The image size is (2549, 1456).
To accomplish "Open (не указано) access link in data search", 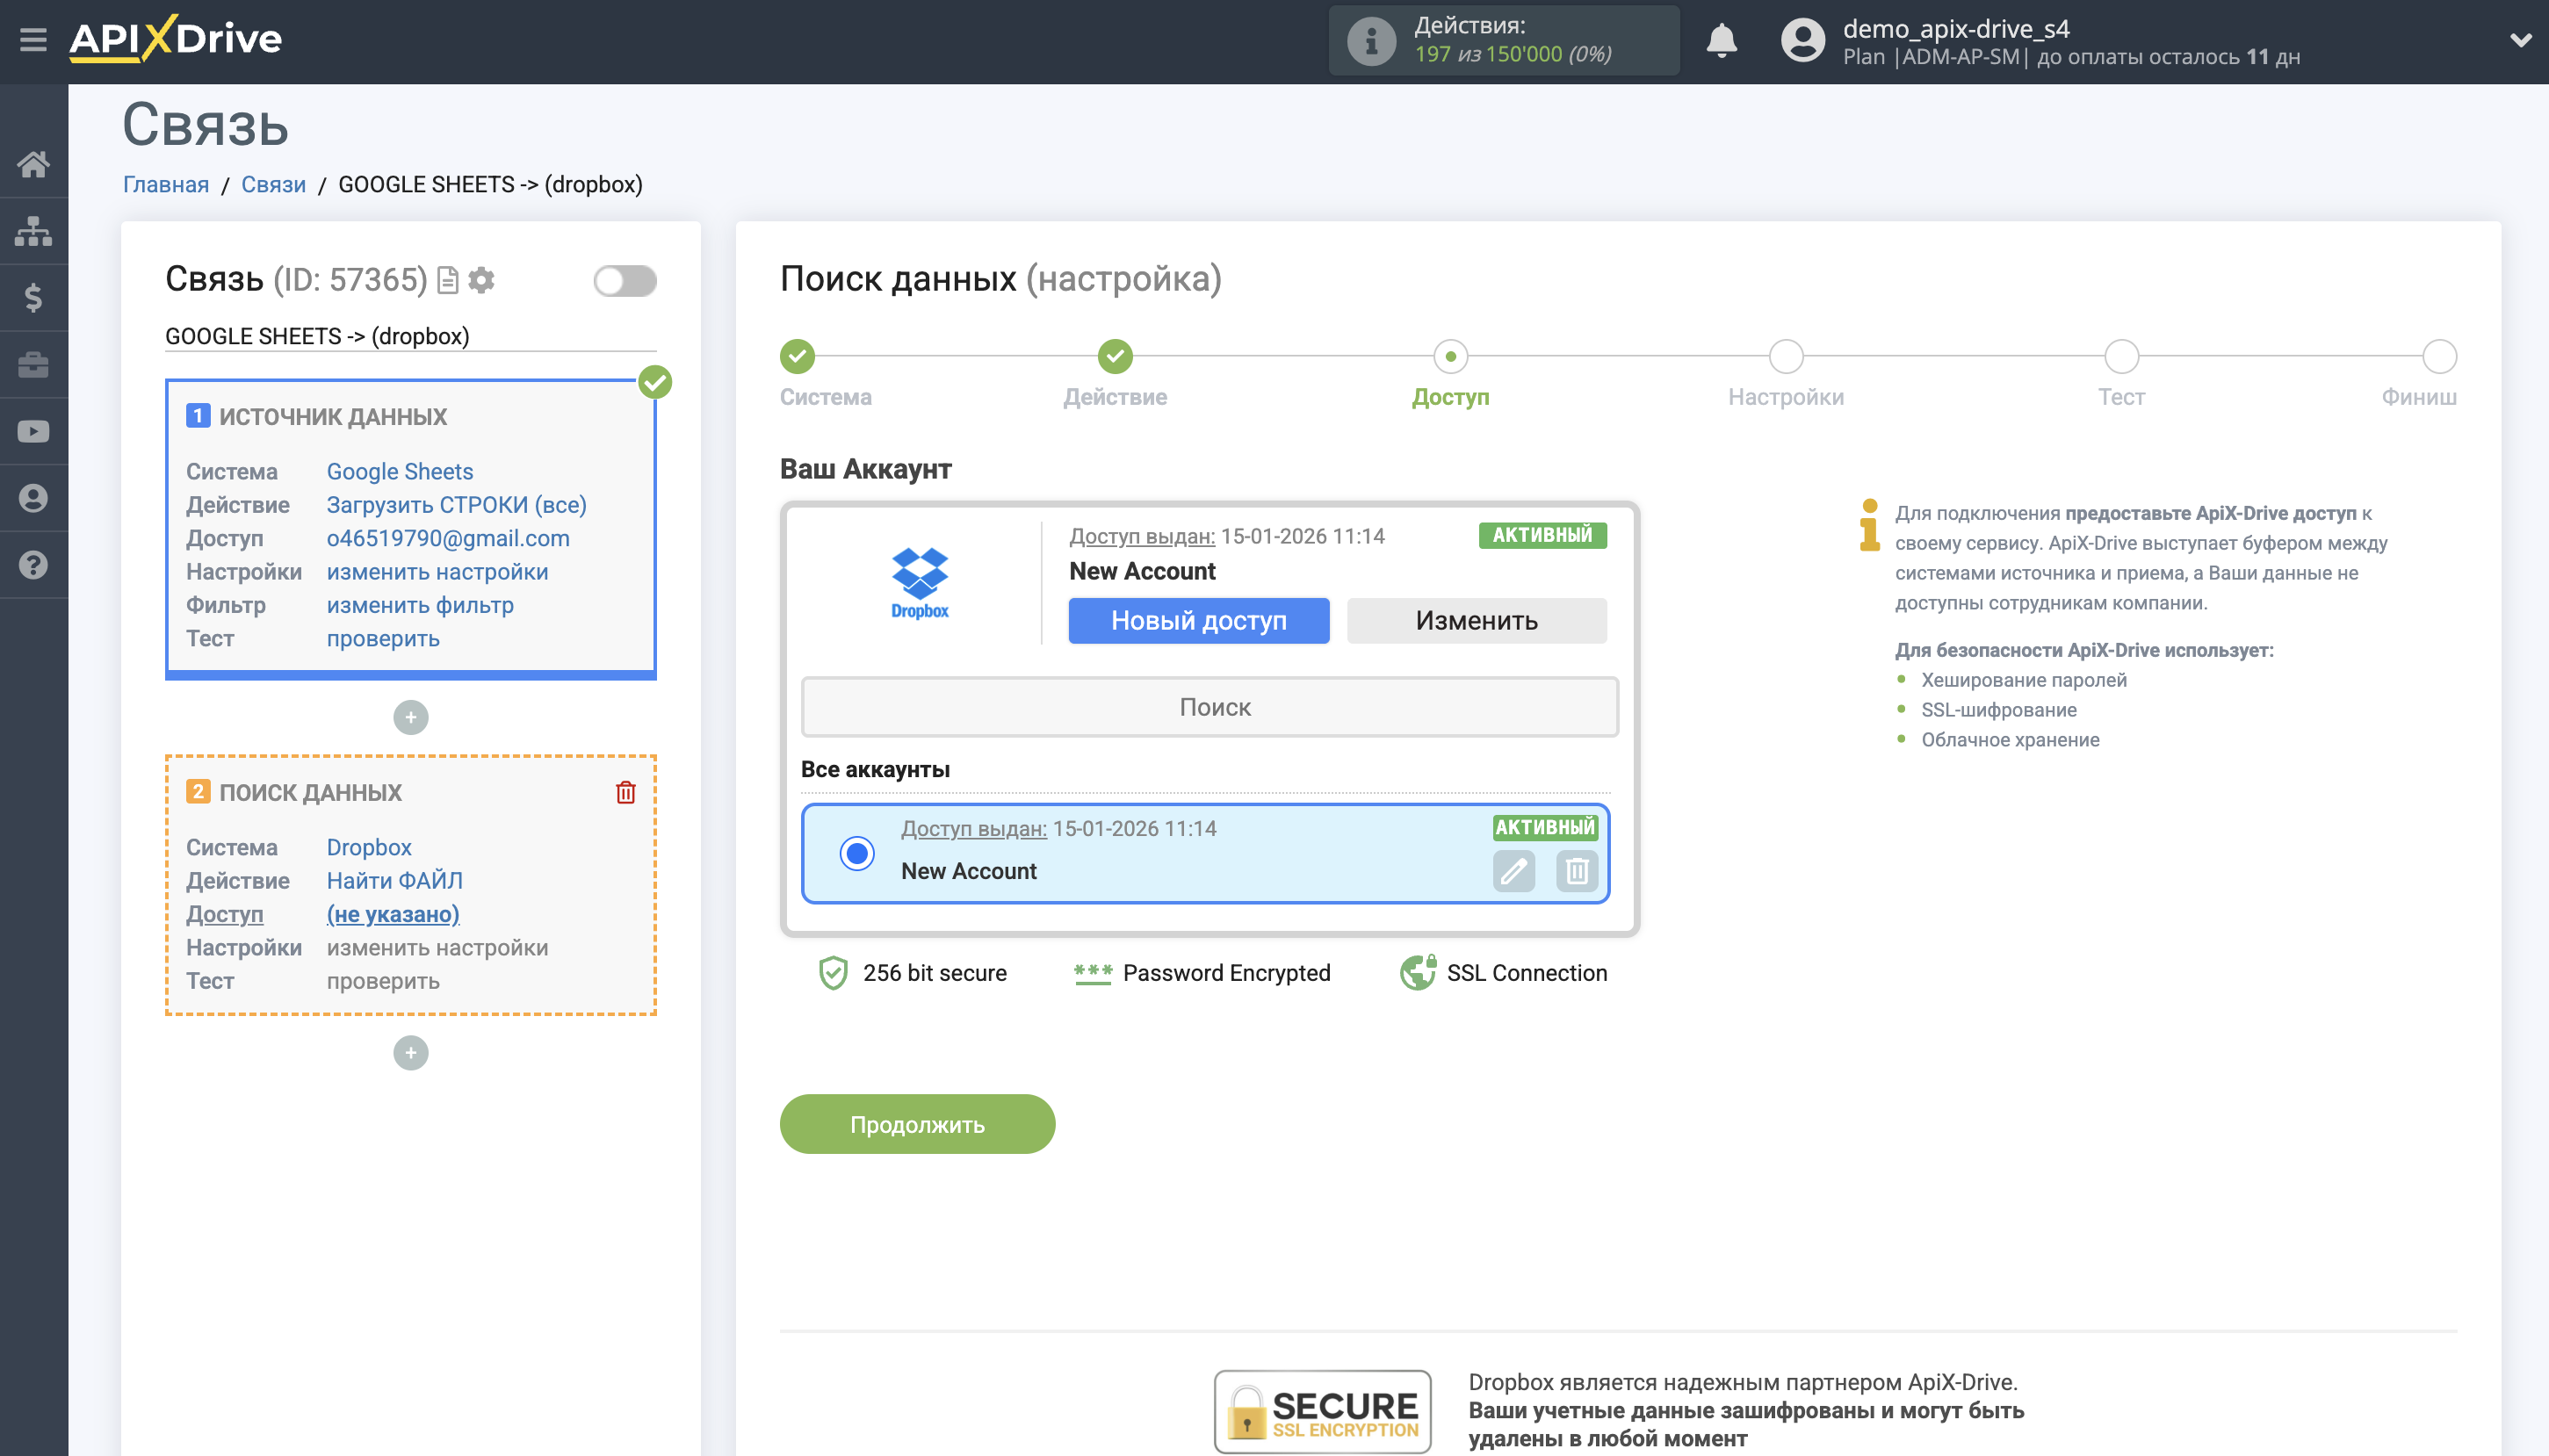I will click(x=393, y=913).
